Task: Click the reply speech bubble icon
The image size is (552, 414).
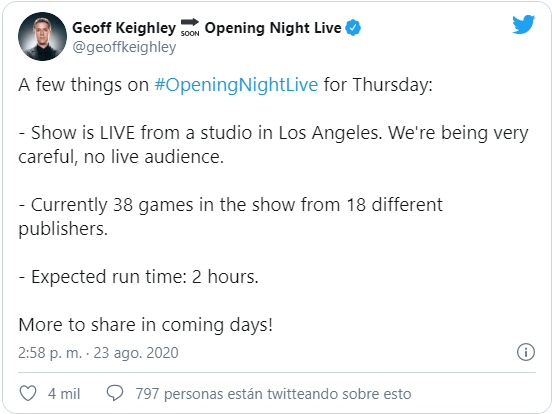Action: 115,393
